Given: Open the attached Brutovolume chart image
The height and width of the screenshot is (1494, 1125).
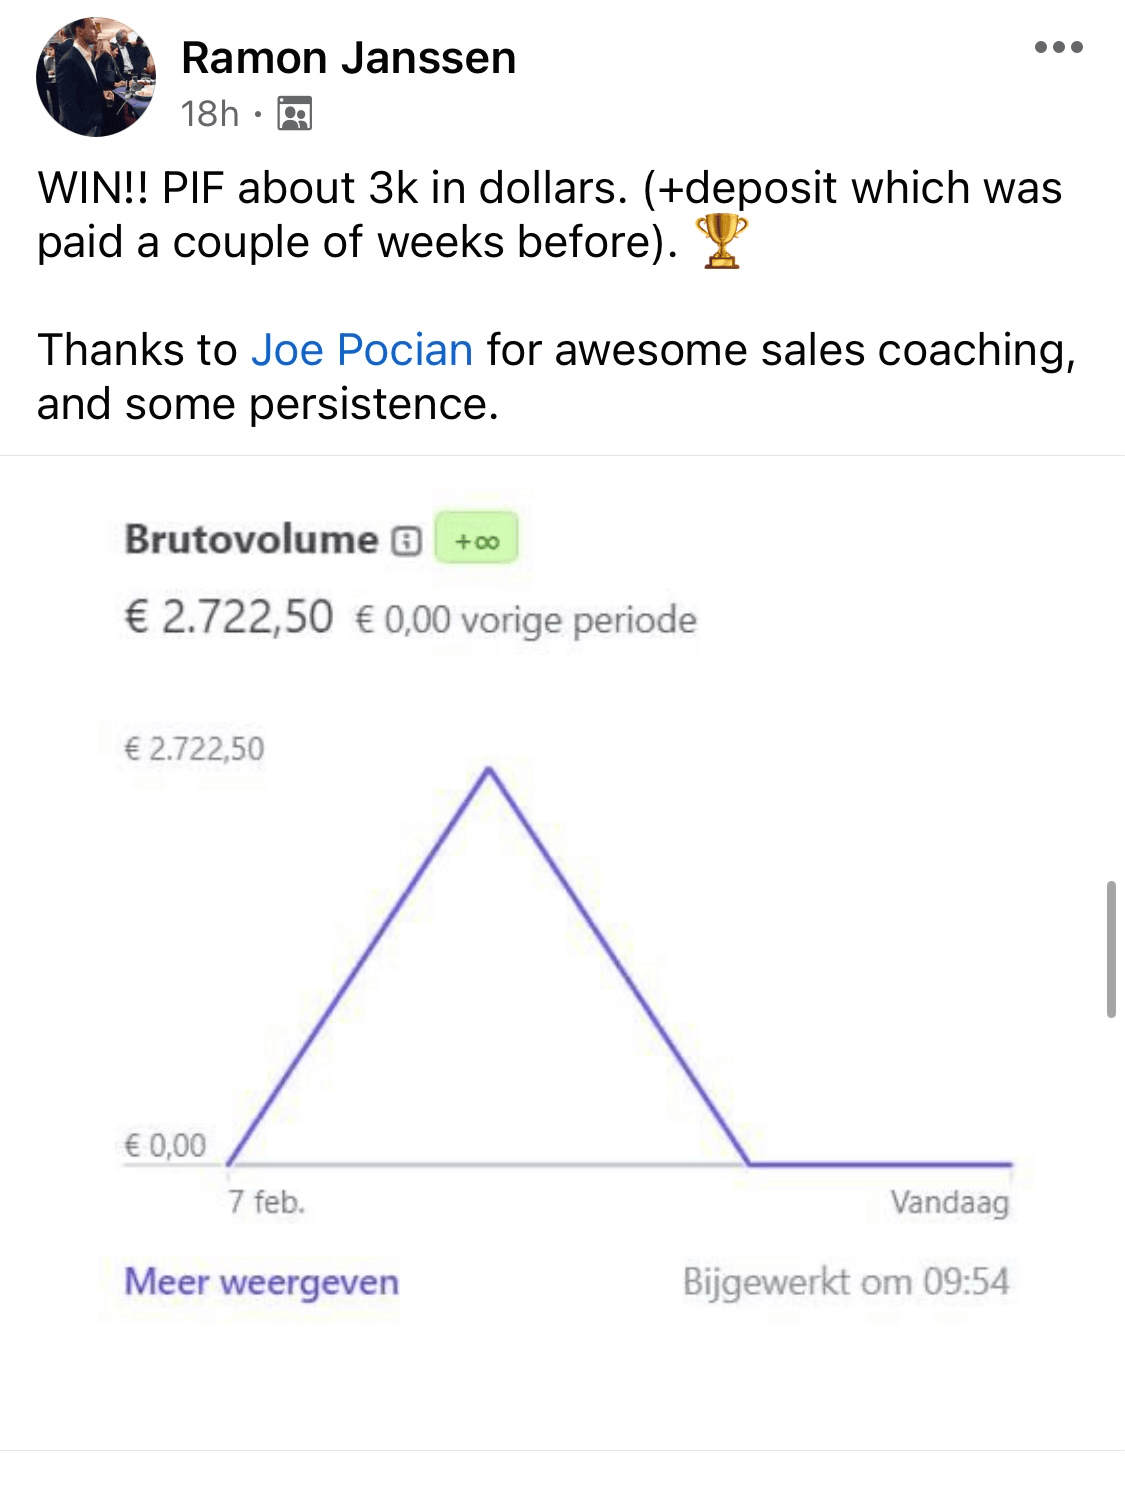Looking at the screenshot, I should pyautogui.click(x=562, y=953).
